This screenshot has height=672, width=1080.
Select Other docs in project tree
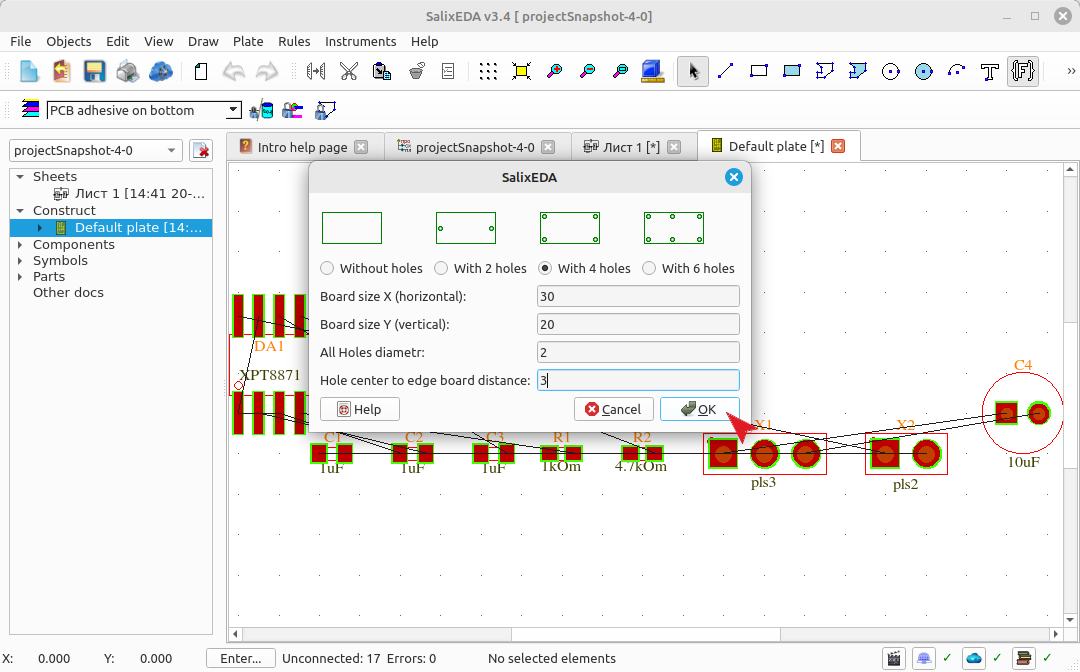68,293
